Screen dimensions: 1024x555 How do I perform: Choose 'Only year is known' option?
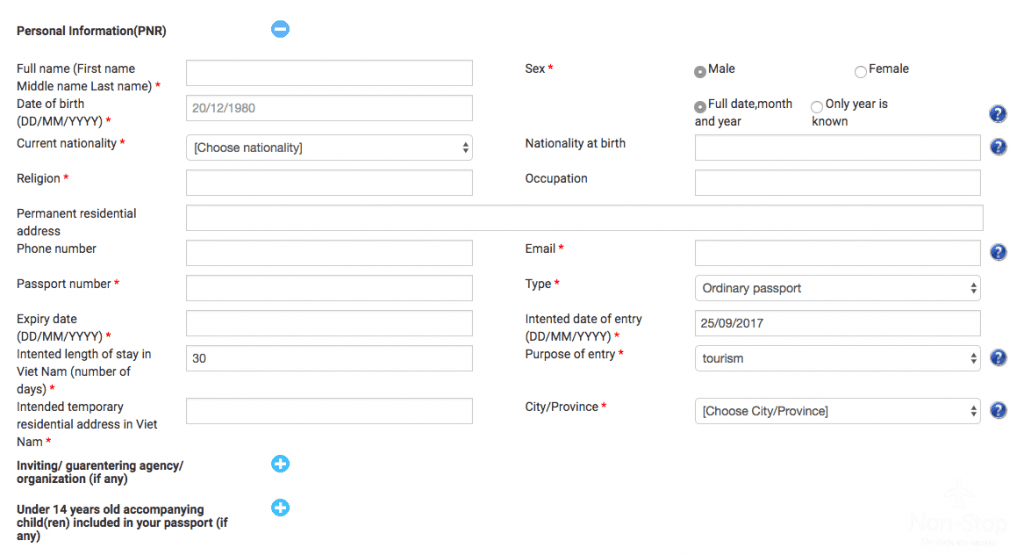pos(817,106)
